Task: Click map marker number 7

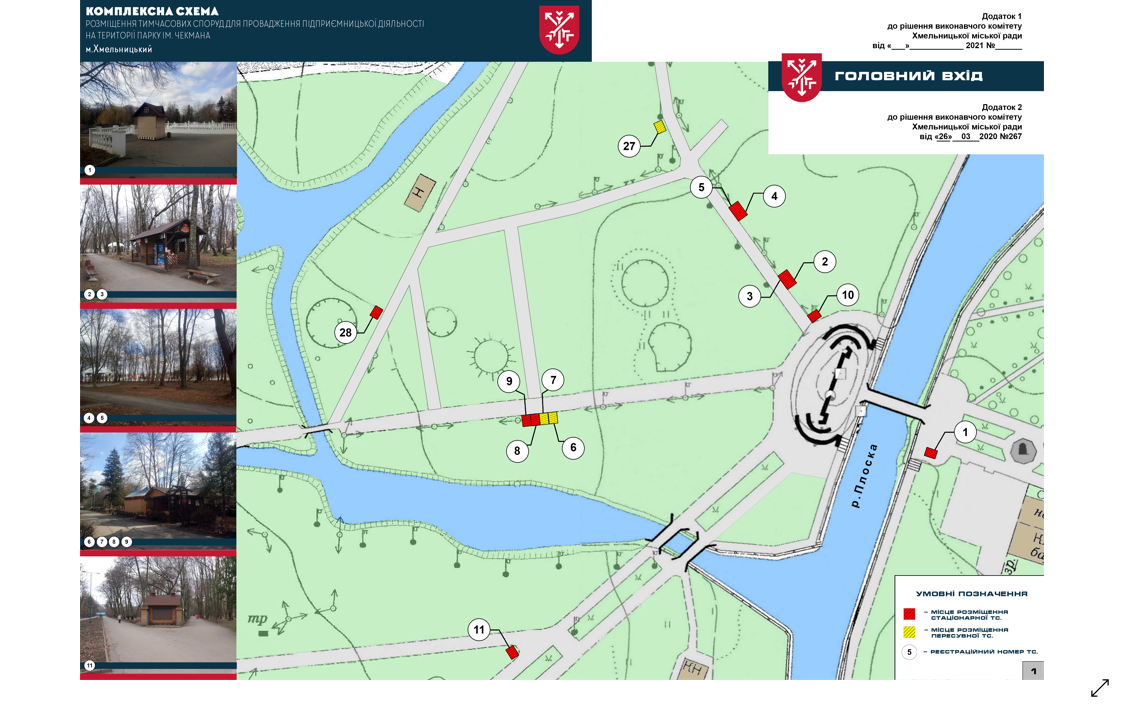Action: (553, 380)
